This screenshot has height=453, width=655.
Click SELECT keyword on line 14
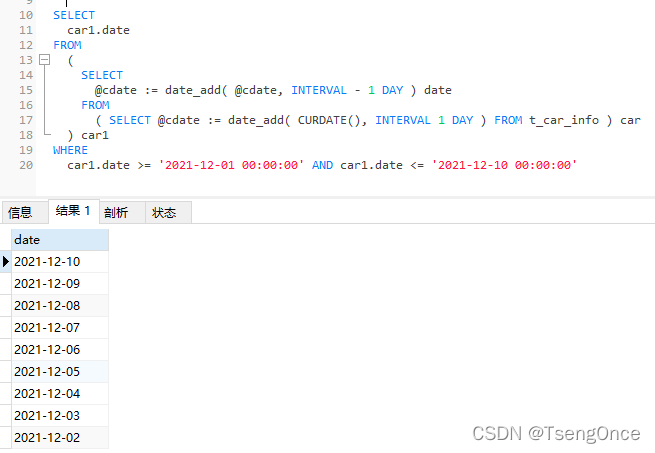(102, 75)
